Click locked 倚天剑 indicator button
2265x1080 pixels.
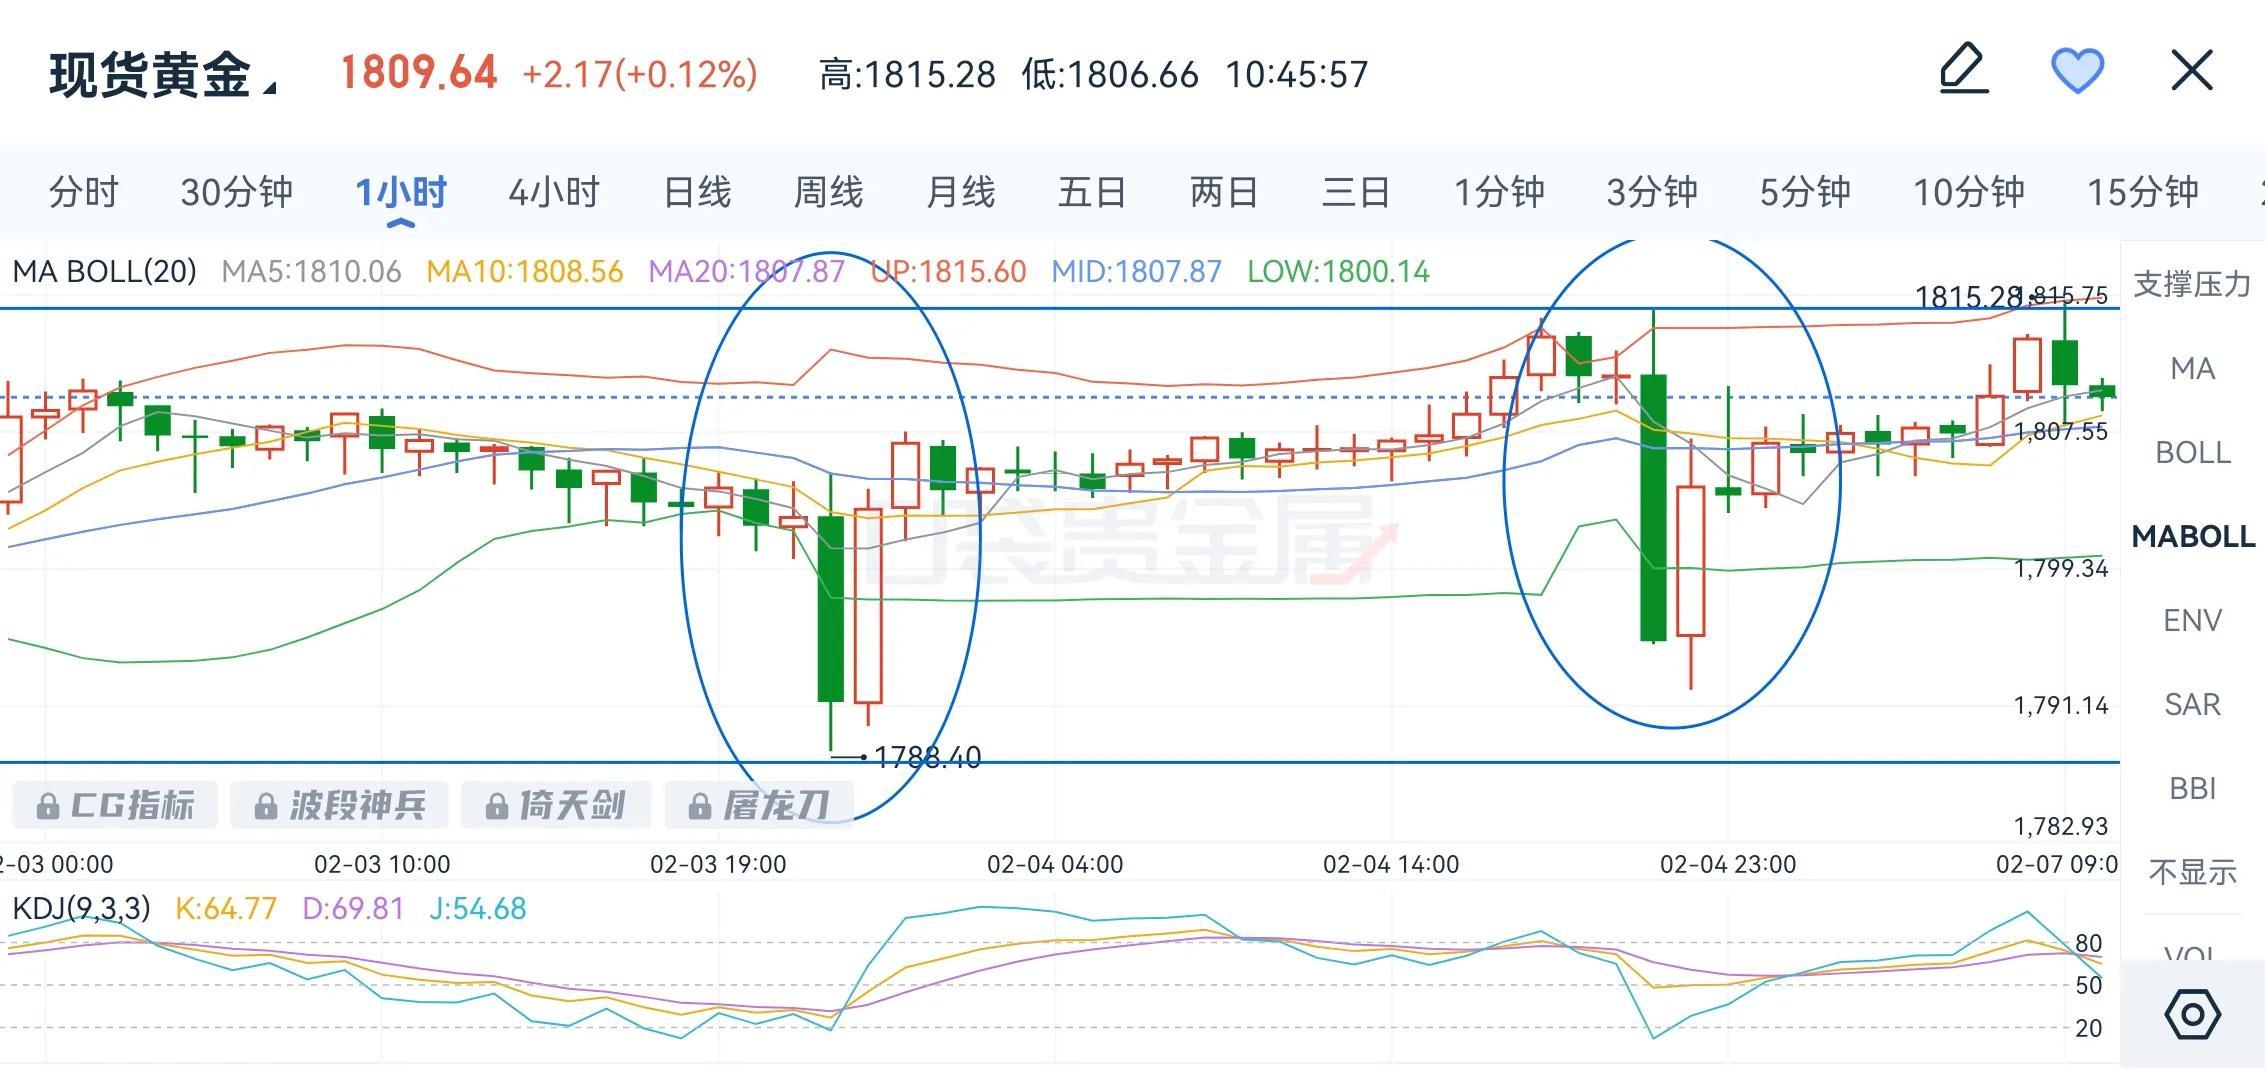click(x=556, y=806)
